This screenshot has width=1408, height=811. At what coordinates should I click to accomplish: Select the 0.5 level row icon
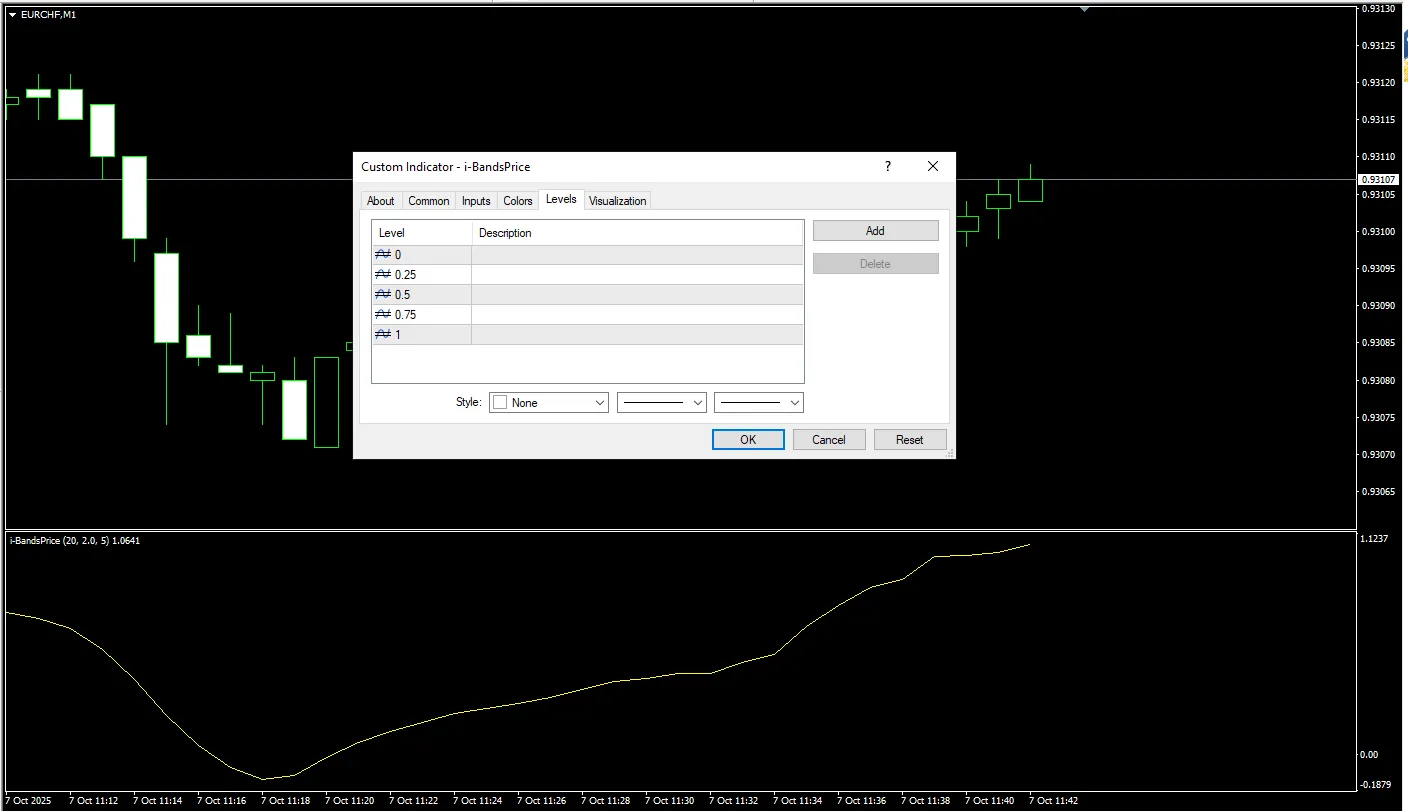pyautogui.click(x=382, y=295)
